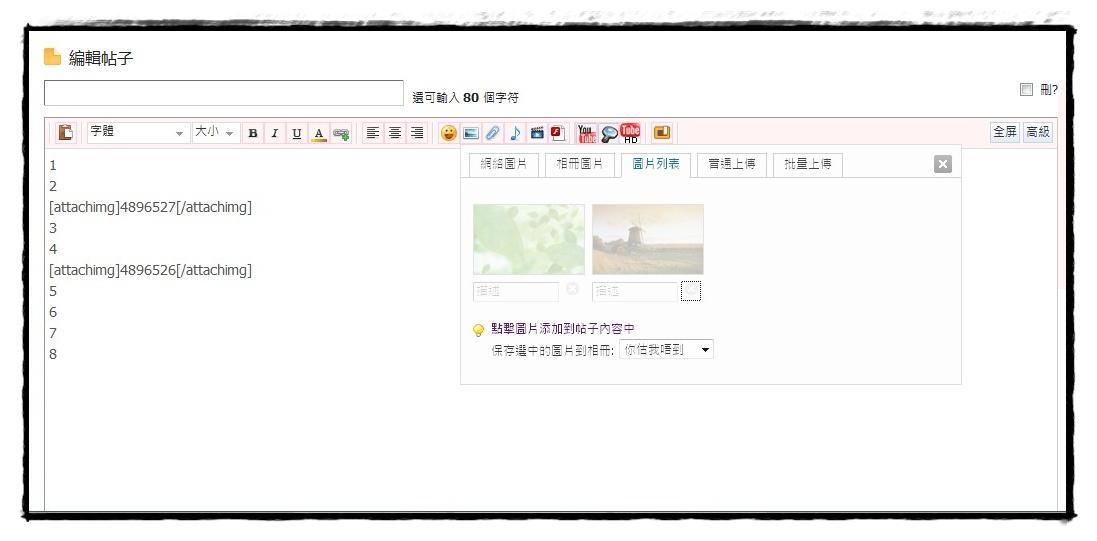The height and width of the screenshot is (541, 1097).
Task: Open the font color picker
Action: click(319, 133)
